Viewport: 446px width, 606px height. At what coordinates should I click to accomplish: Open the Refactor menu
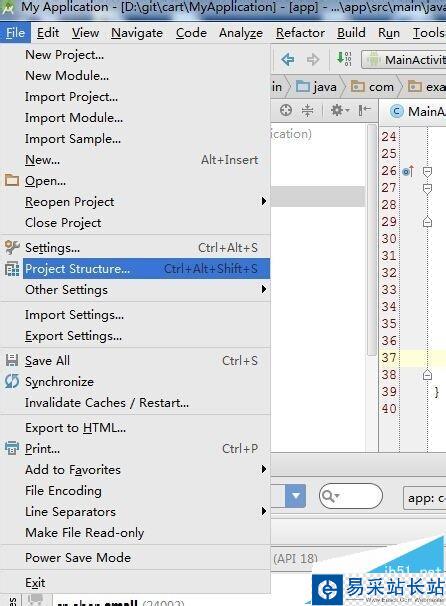coord(300,33)
